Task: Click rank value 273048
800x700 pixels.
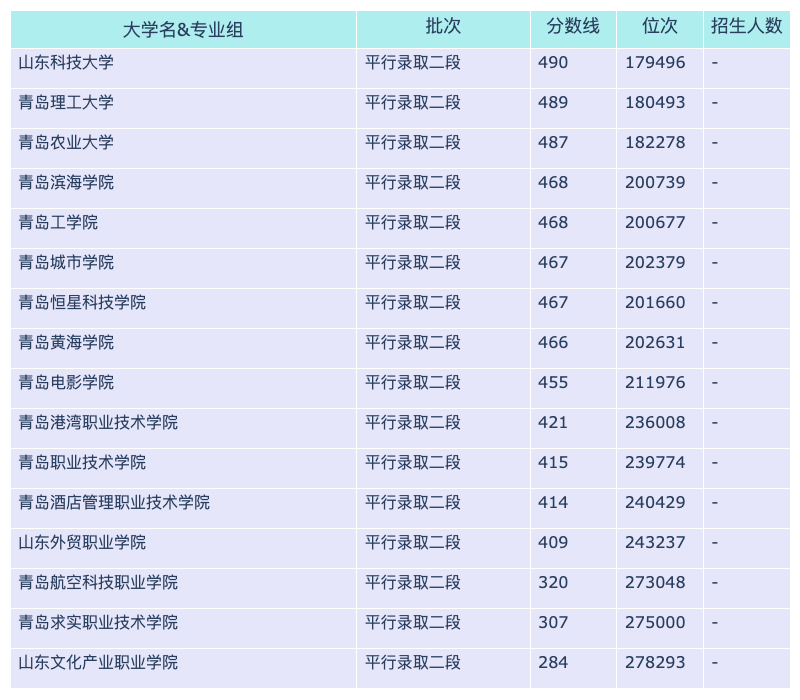Action: (655, 582)
